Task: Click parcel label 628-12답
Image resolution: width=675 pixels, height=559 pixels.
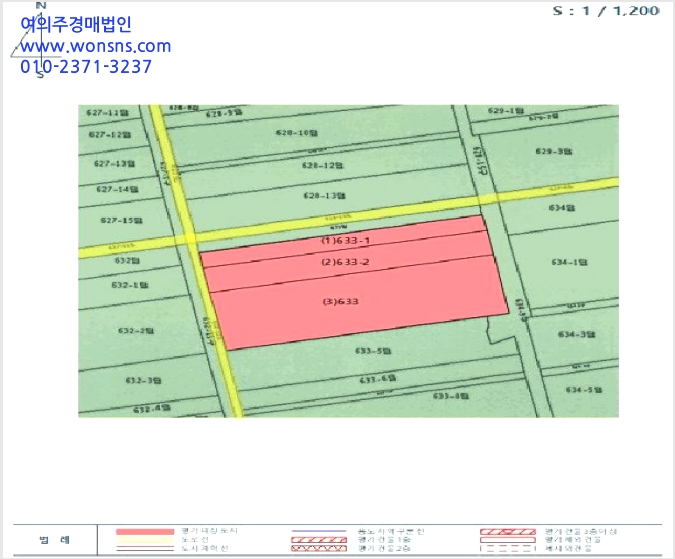Action: pyautogui.click(x=322, y=165)
